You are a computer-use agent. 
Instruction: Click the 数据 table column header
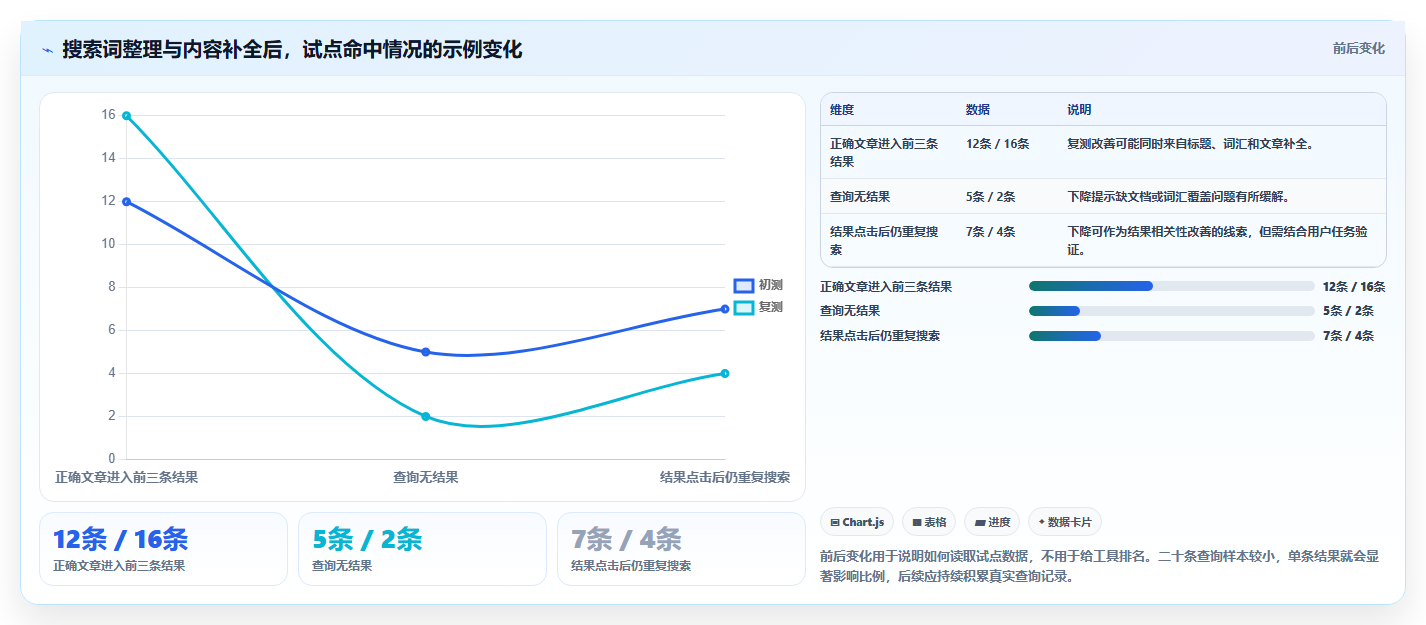click(978, 110)
